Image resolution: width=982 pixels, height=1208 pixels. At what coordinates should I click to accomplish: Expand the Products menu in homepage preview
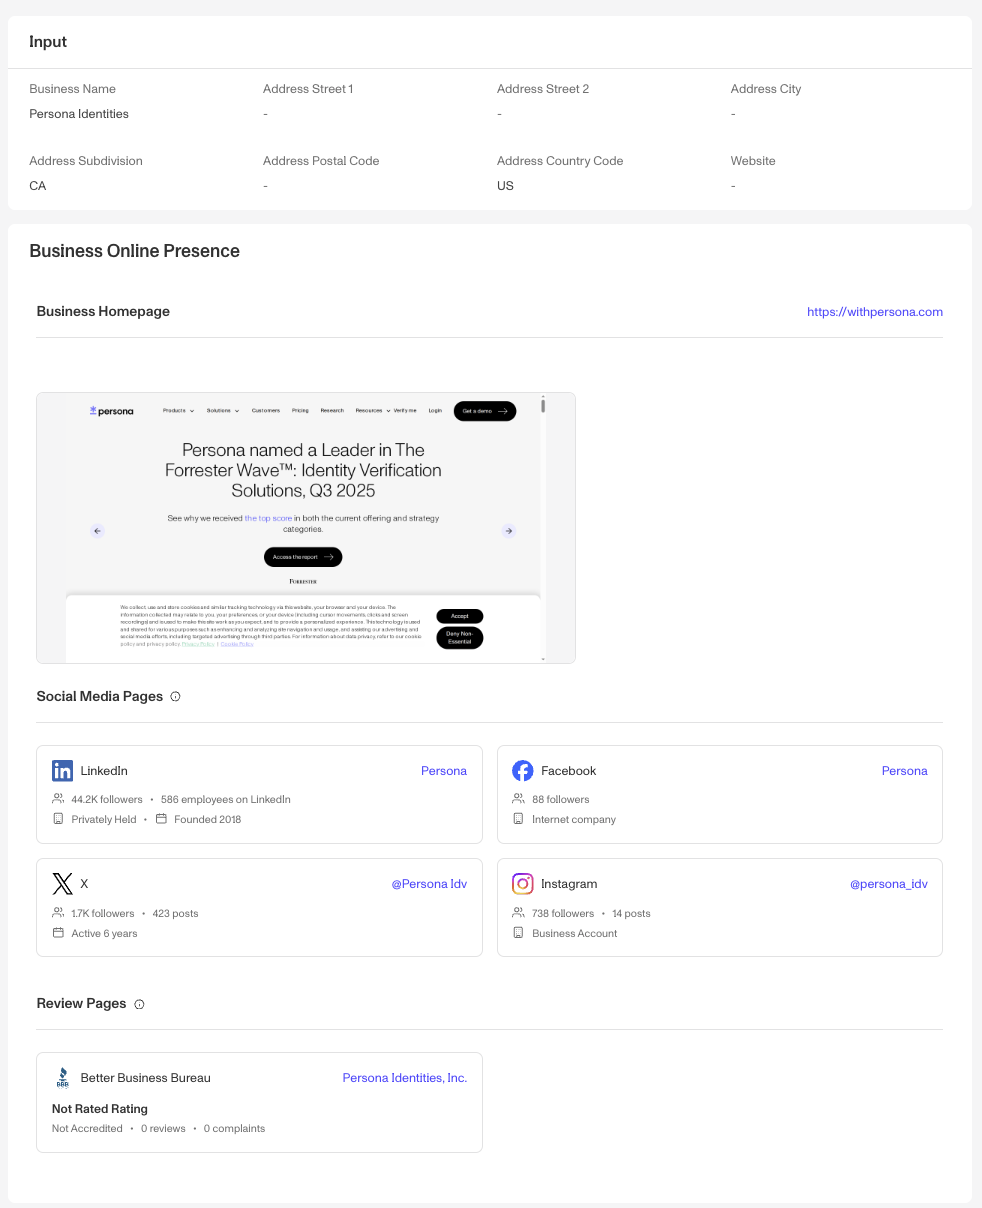click(x=177, y=411)
